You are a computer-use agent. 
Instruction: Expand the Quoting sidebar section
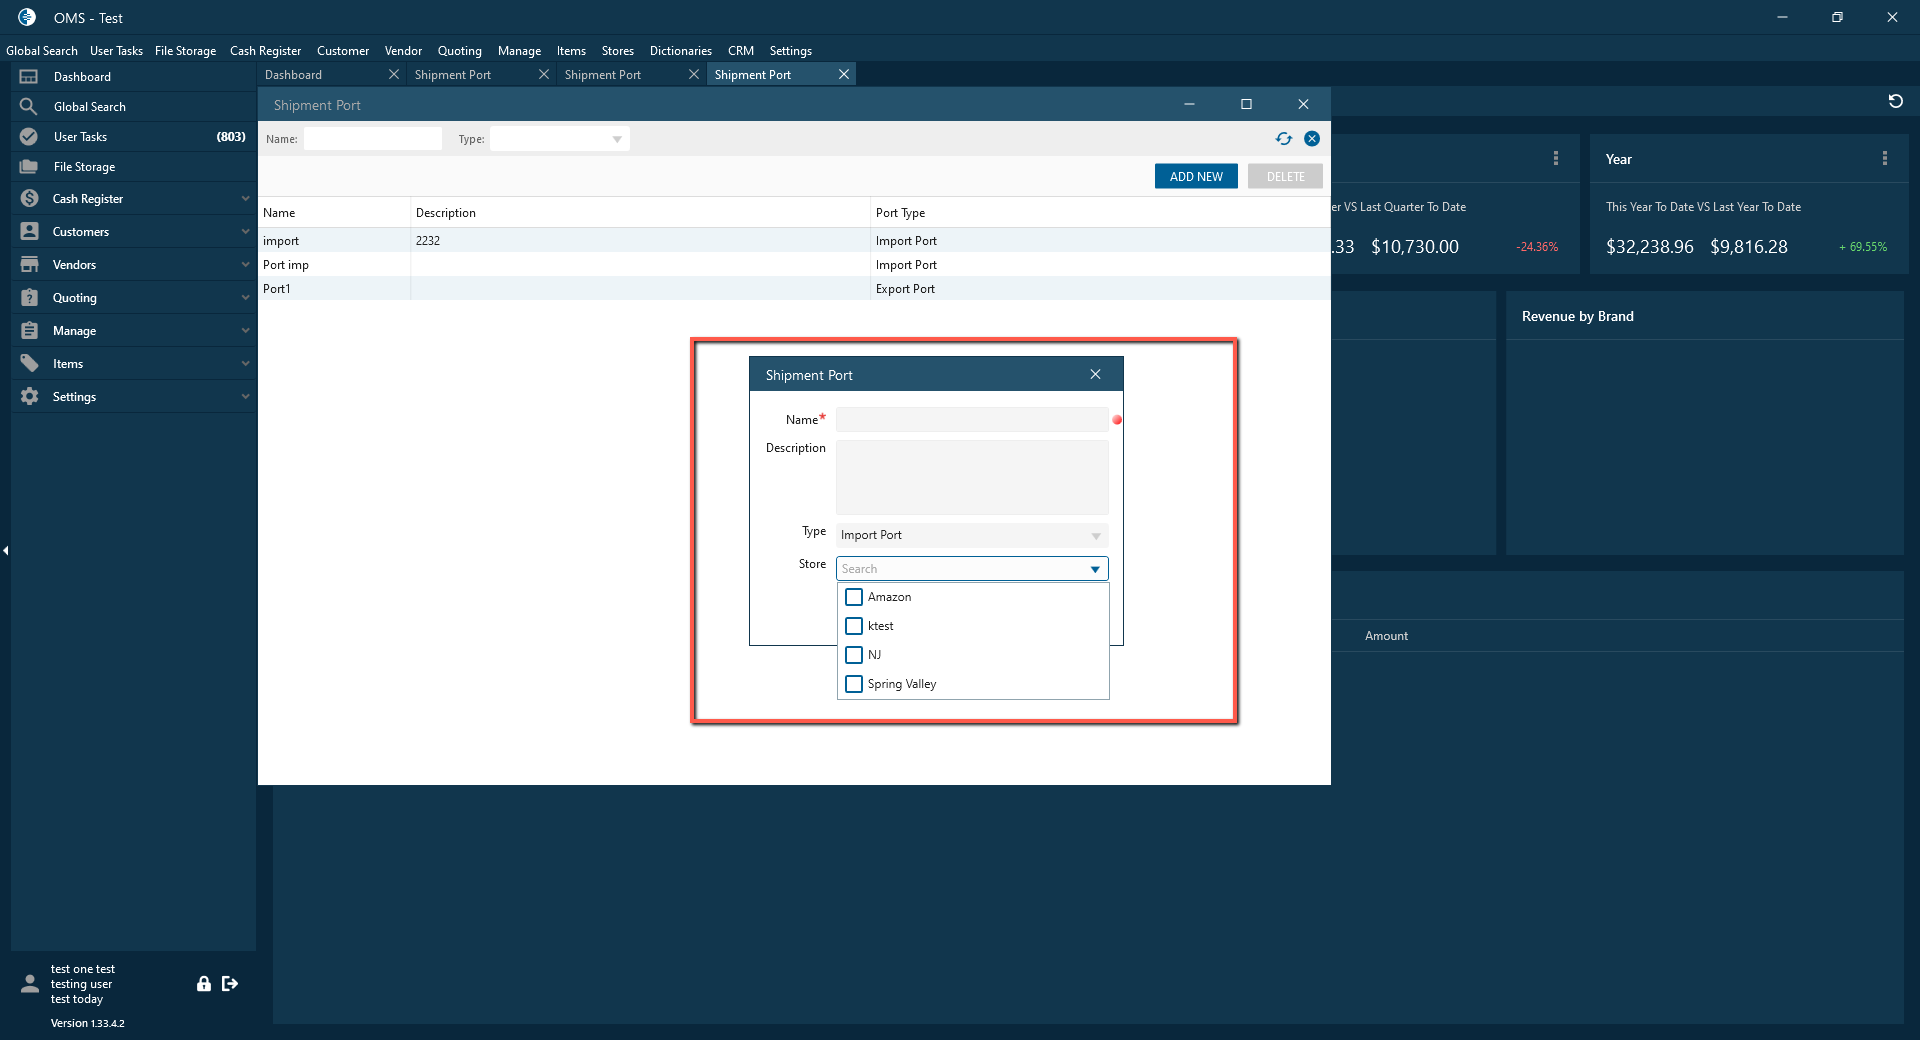click(x=245, y=298)
